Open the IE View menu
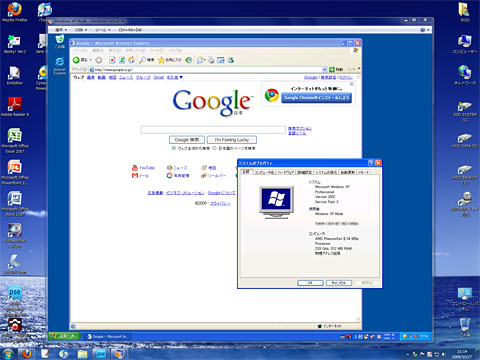This screenshot has width=480, height=360. (x=115, y=50)
